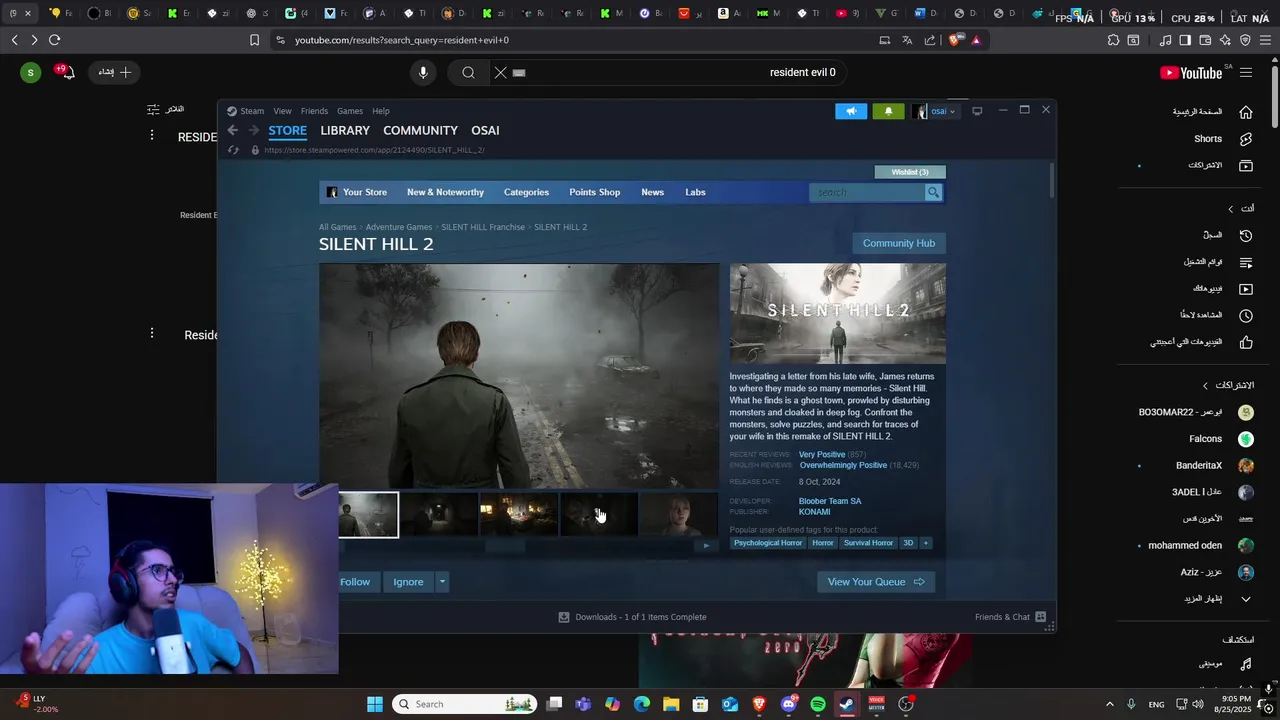Open the Bloober Team SA developer link
Screen dimensions: 1280x720
tap(830, 501)
